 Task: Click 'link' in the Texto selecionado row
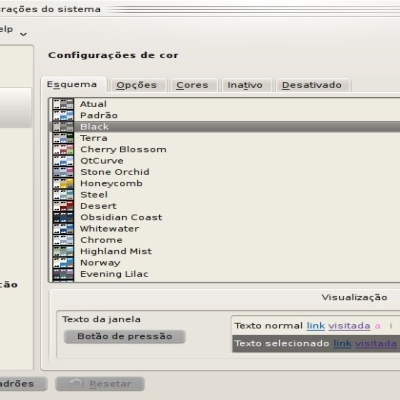coord(342,343)
